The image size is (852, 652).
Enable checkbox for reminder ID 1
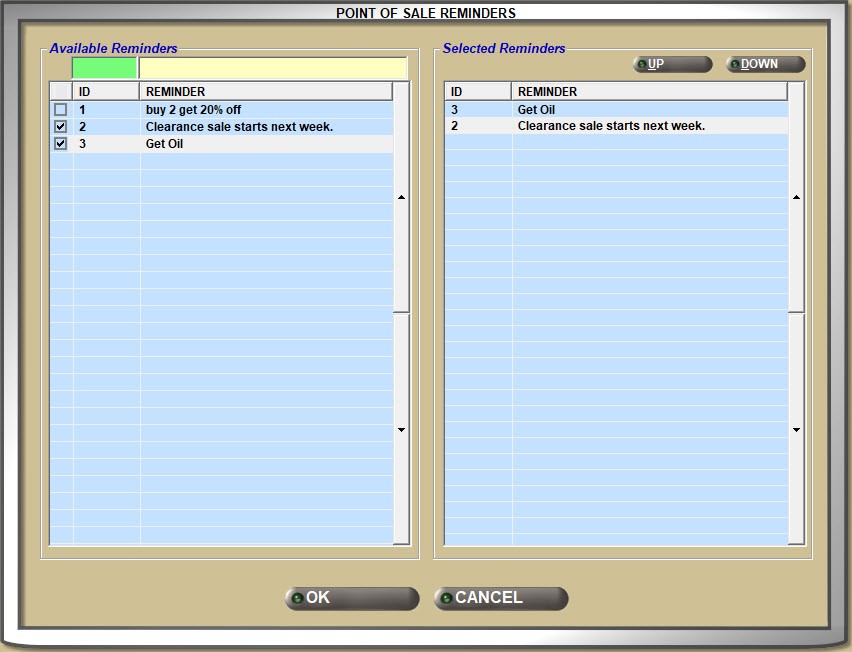click(61, 110)
